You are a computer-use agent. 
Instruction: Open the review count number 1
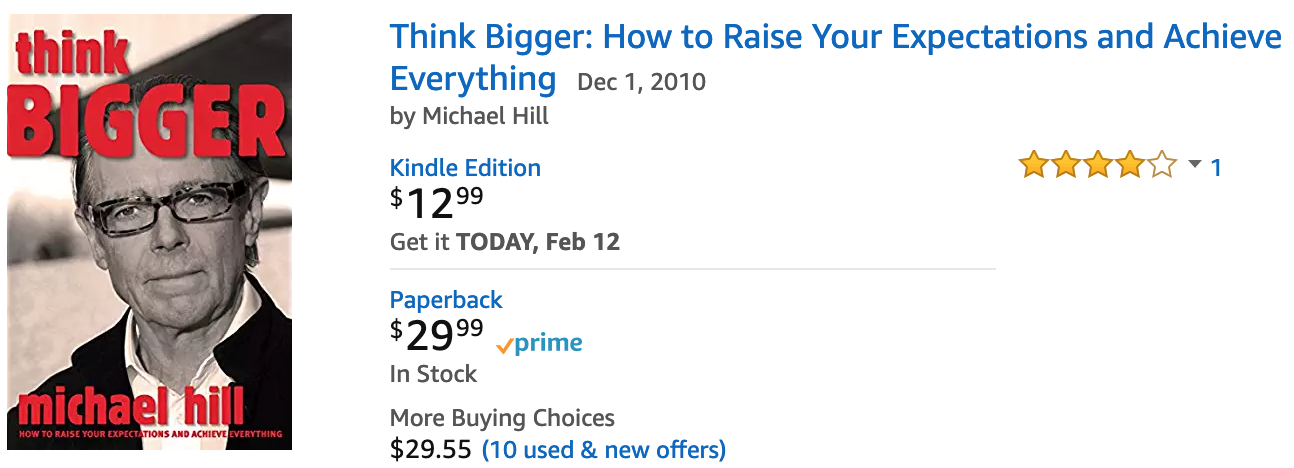pyautogui.click(x=1216, y=167)
